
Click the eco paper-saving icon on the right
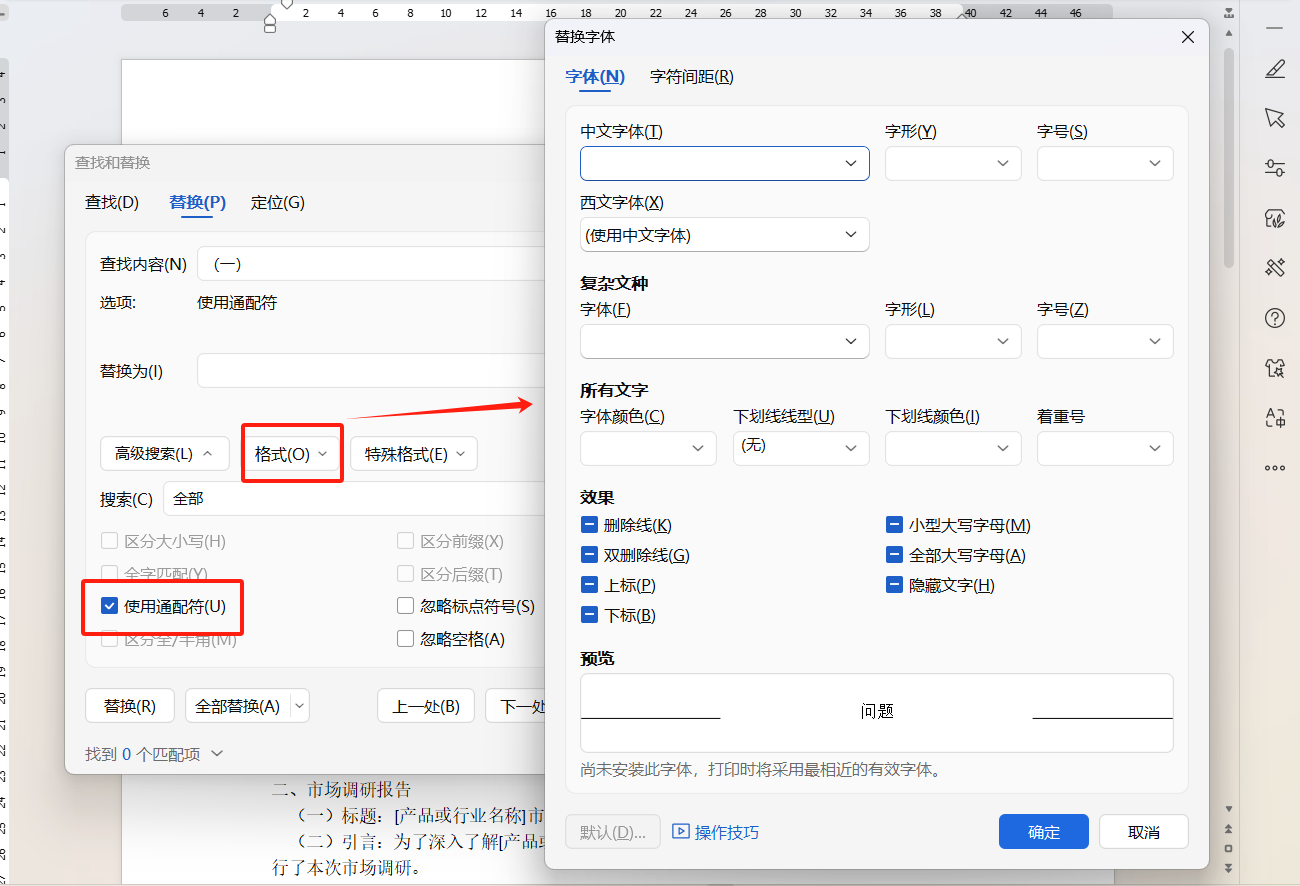click(1275, 218)
